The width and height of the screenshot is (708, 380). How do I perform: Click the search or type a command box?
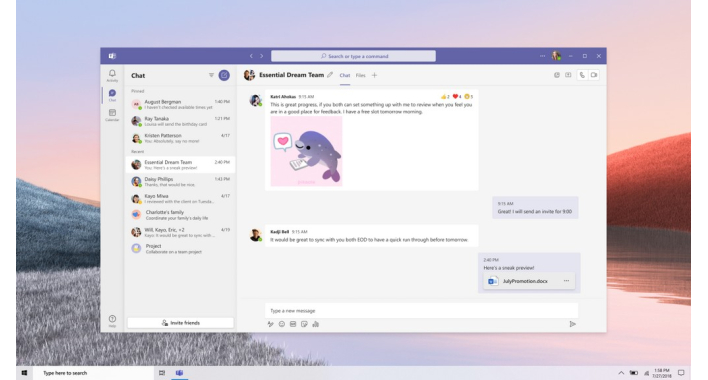click(x=353, y=56)
